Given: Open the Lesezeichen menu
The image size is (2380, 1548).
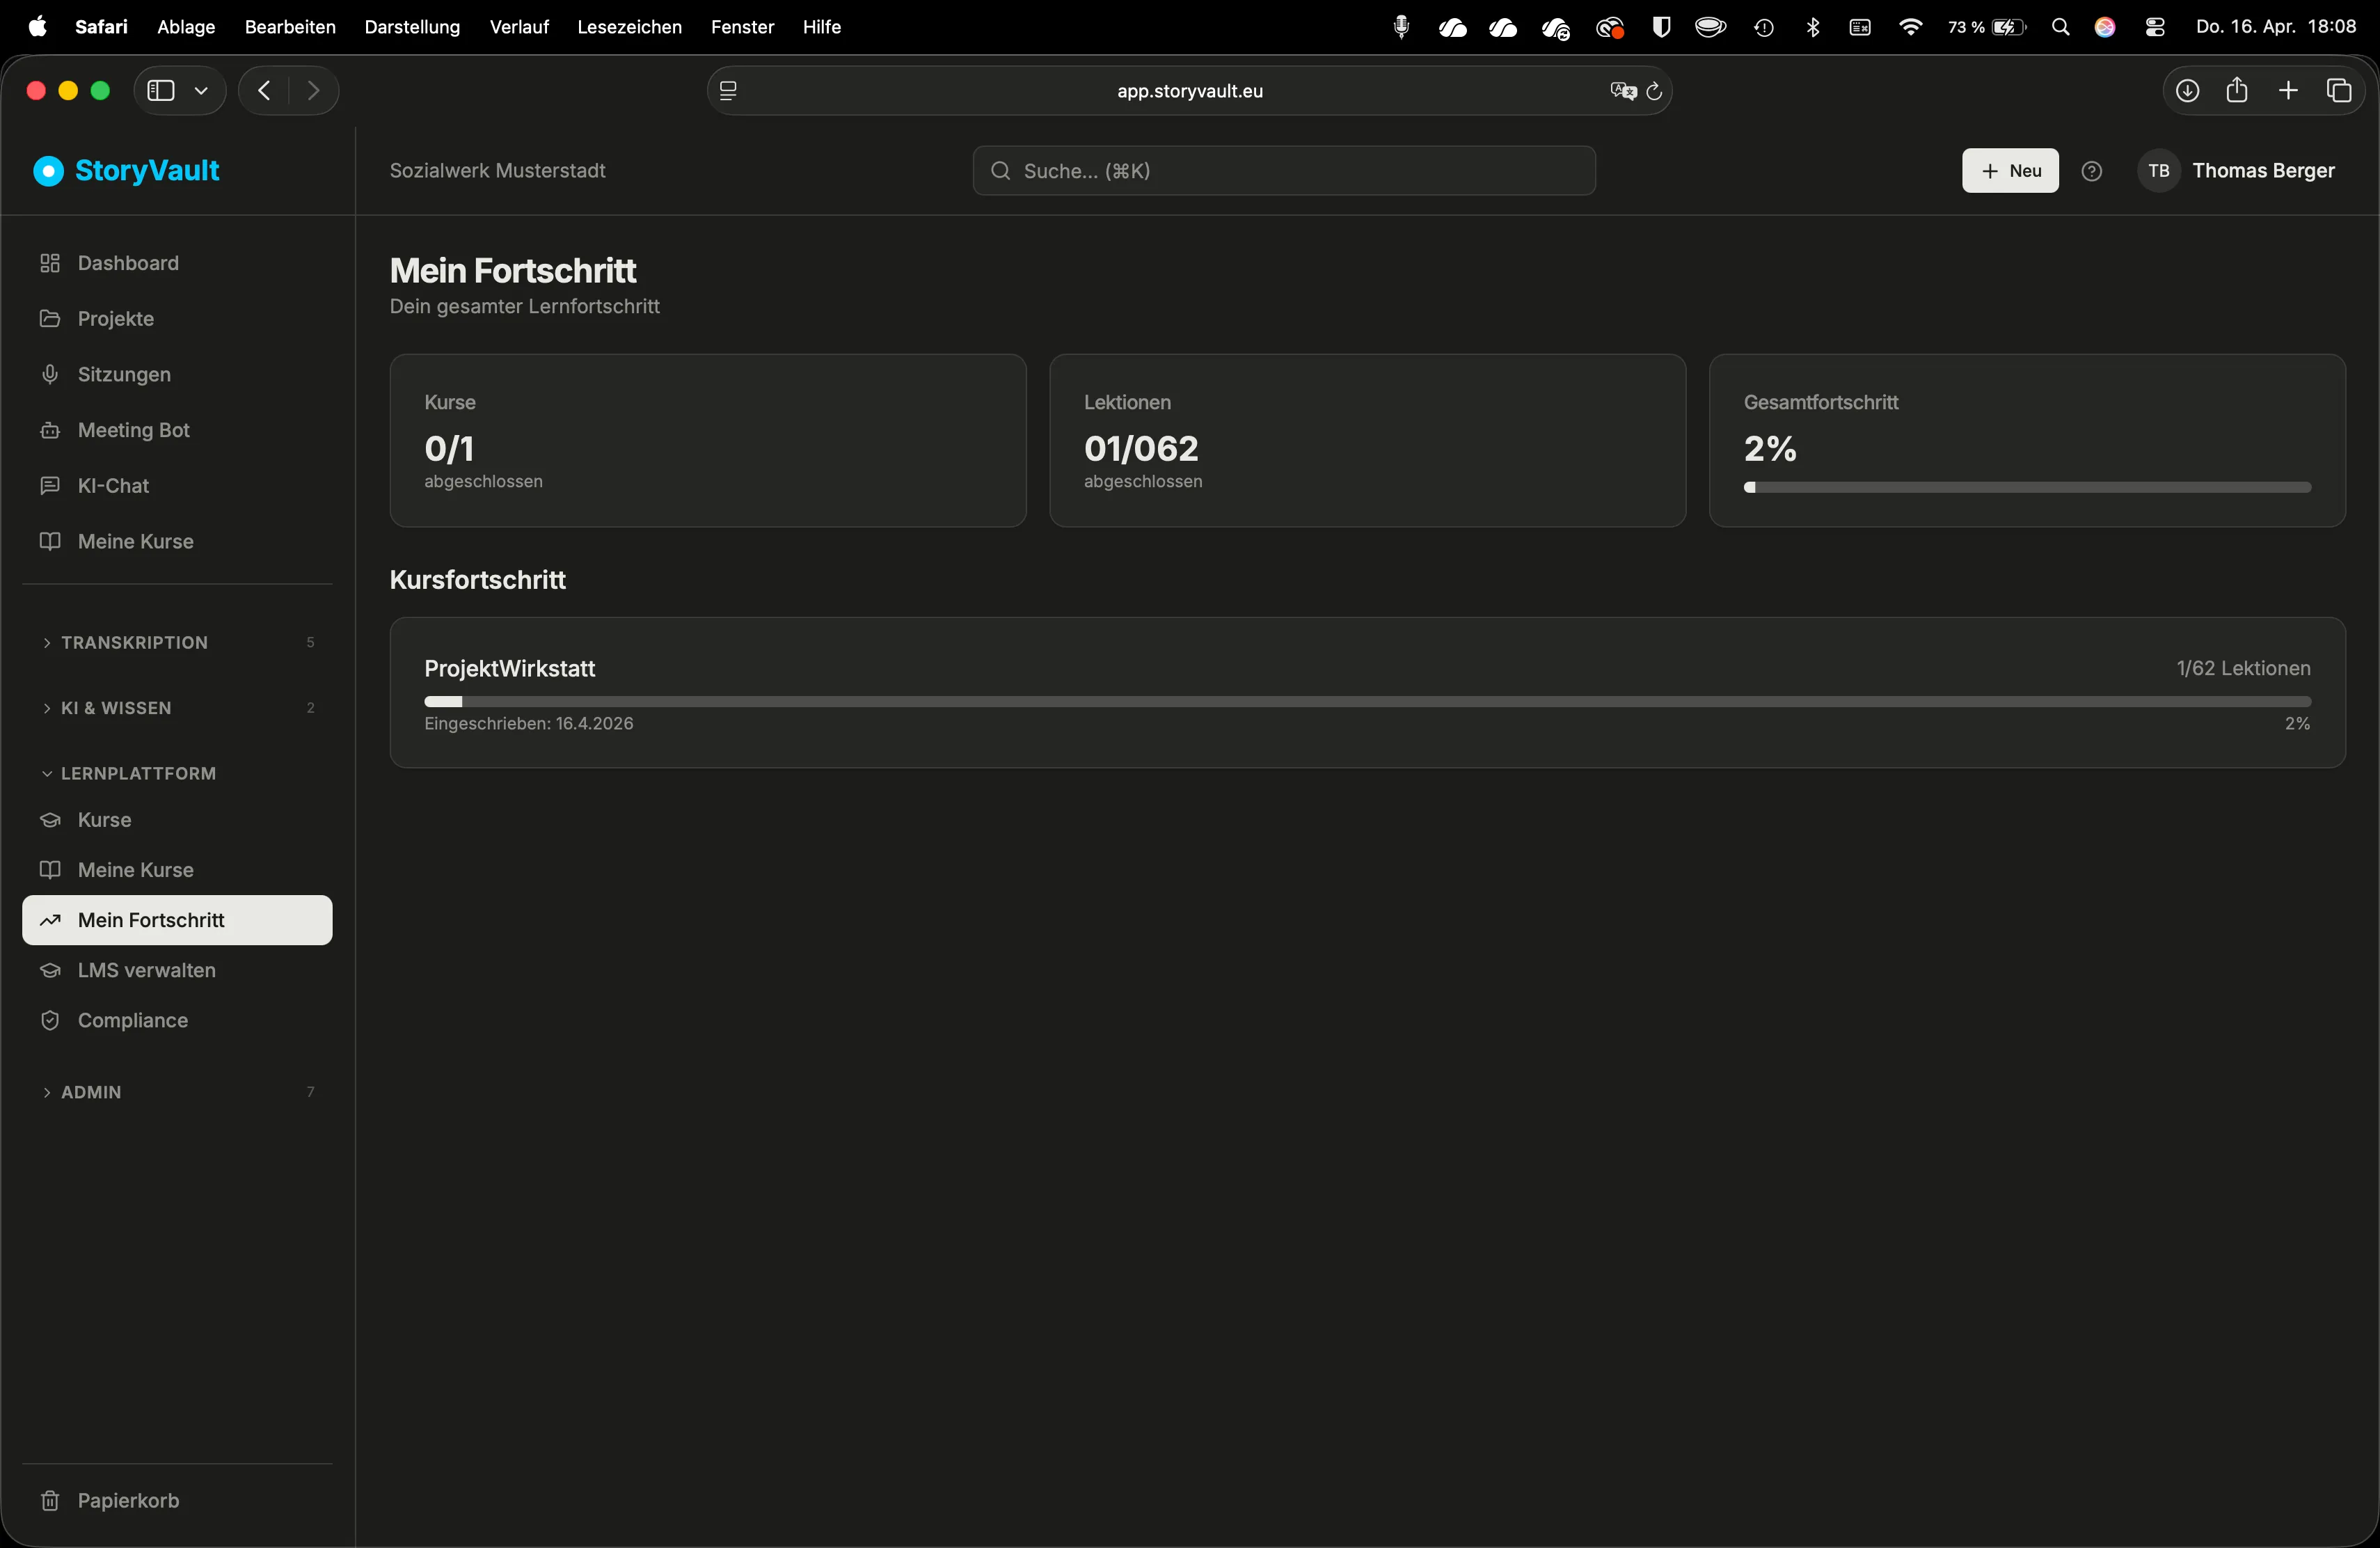Looking at the screenshot, I should pyautogui.click(x=629, y=27).
